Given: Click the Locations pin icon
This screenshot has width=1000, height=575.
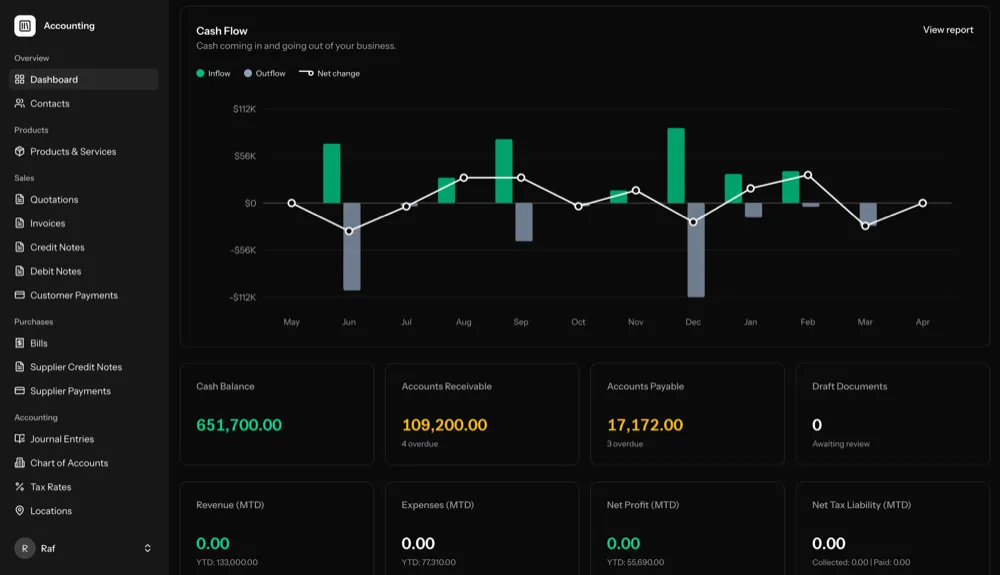Looking at the screenshot, I should [x=20, y=511].
